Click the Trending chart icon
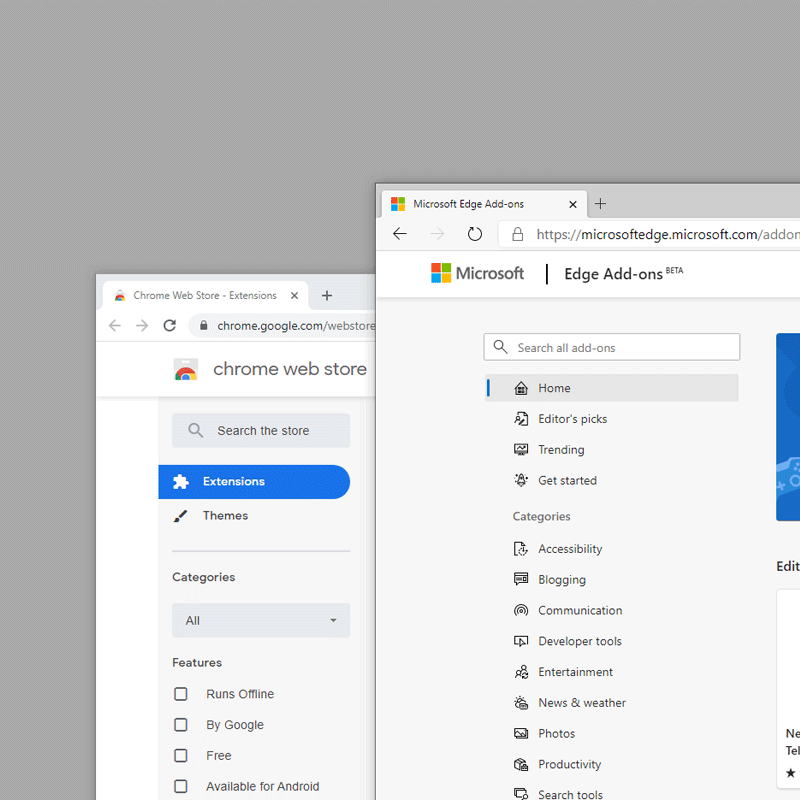 (x=521, y=449)
